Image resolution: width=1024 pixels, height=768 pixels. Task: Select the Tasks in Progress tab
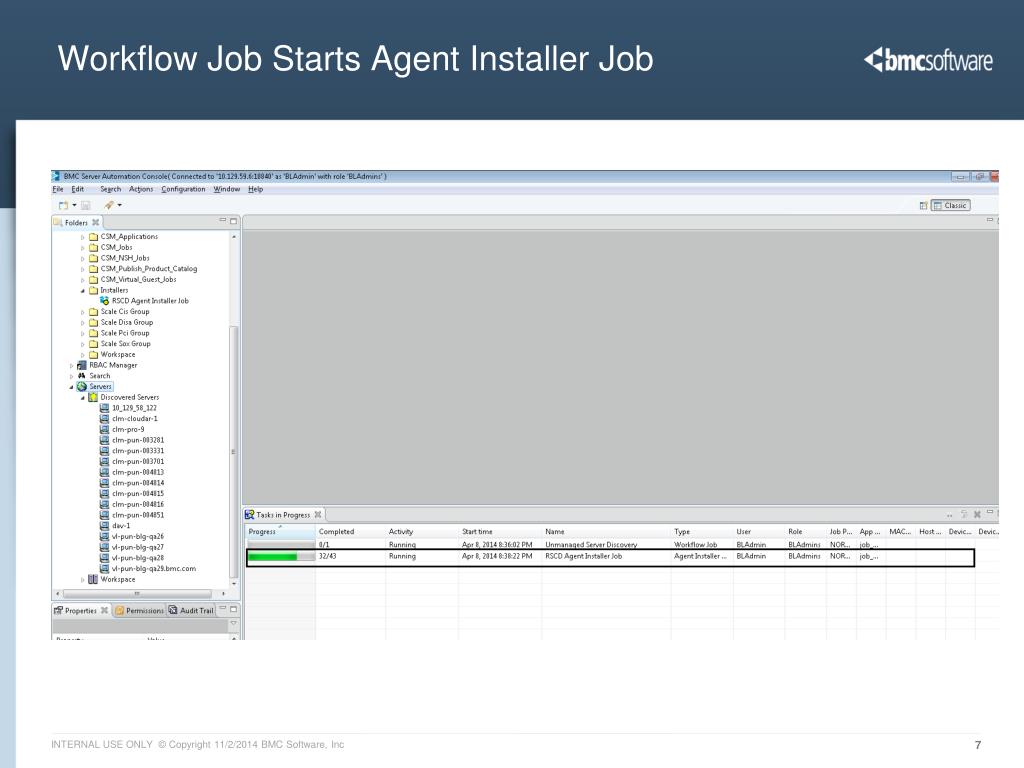[283, 515]
